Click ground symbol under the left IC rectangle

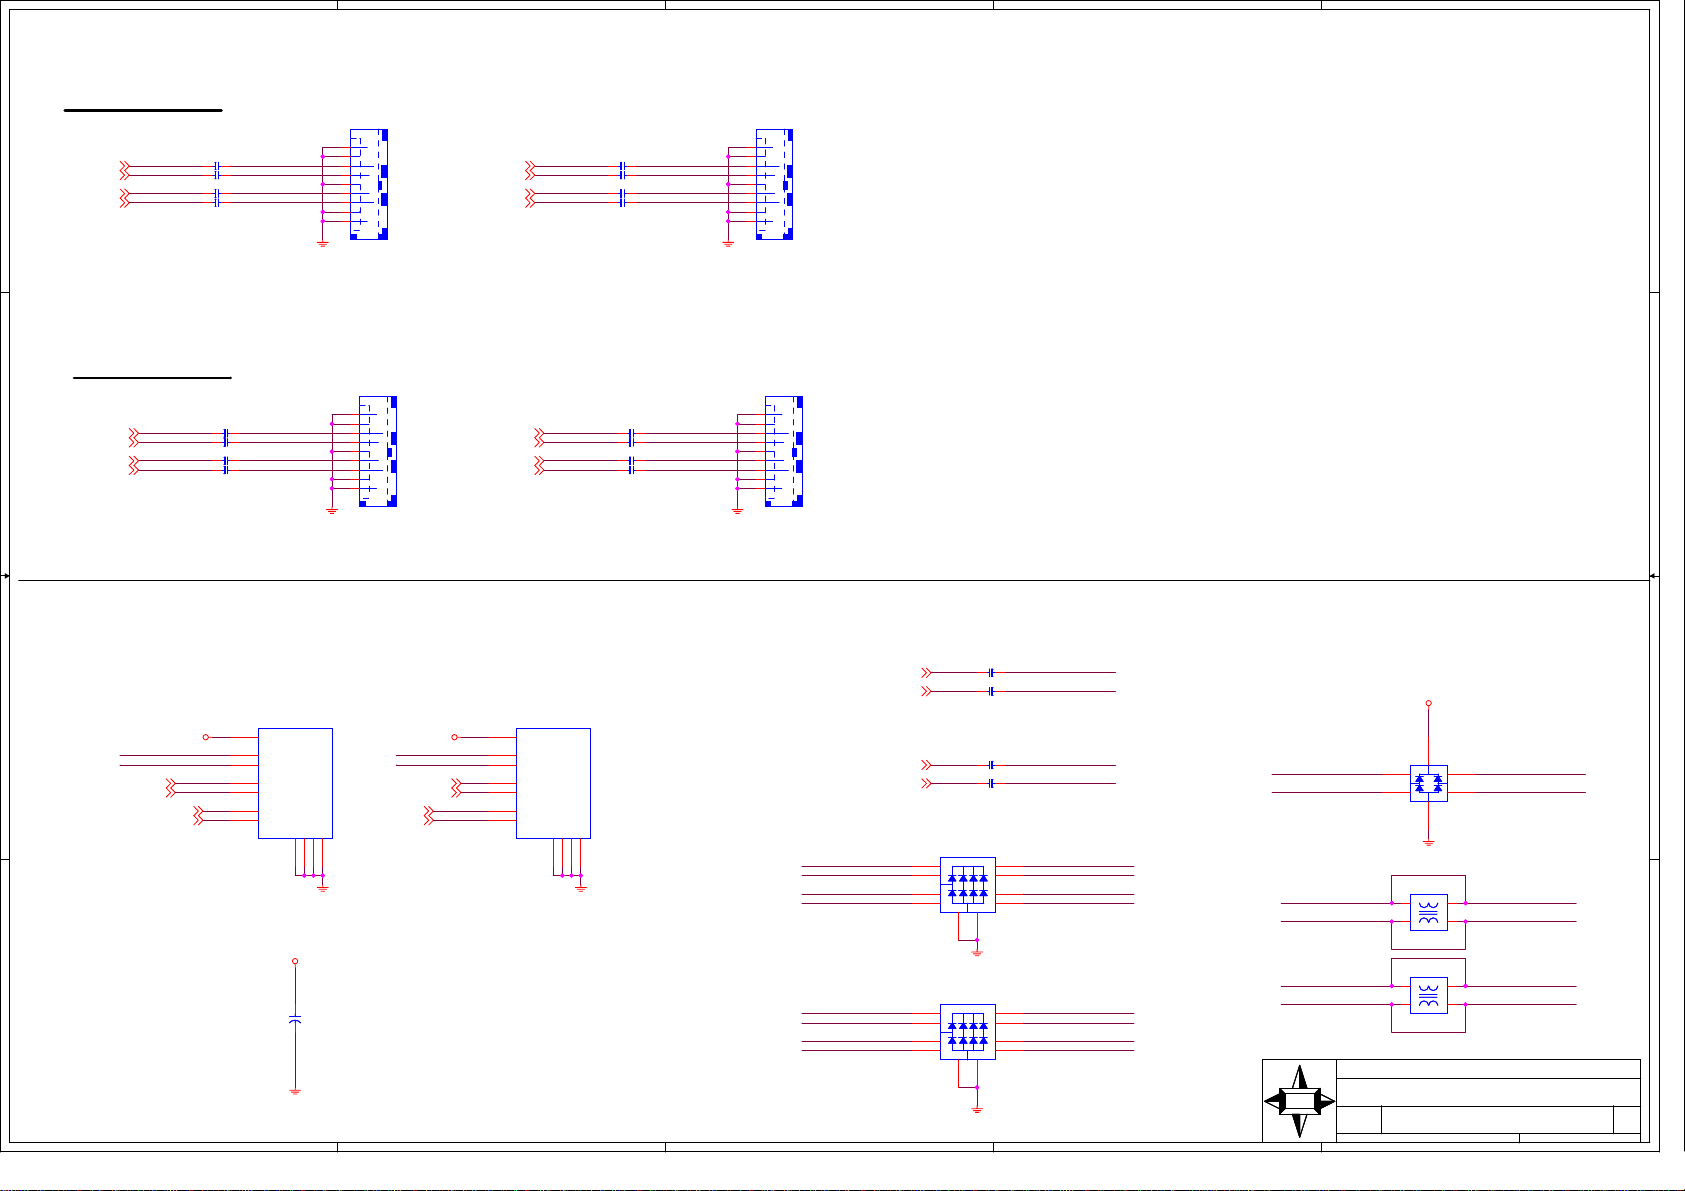pyautogui.click(x=323, y=888)
